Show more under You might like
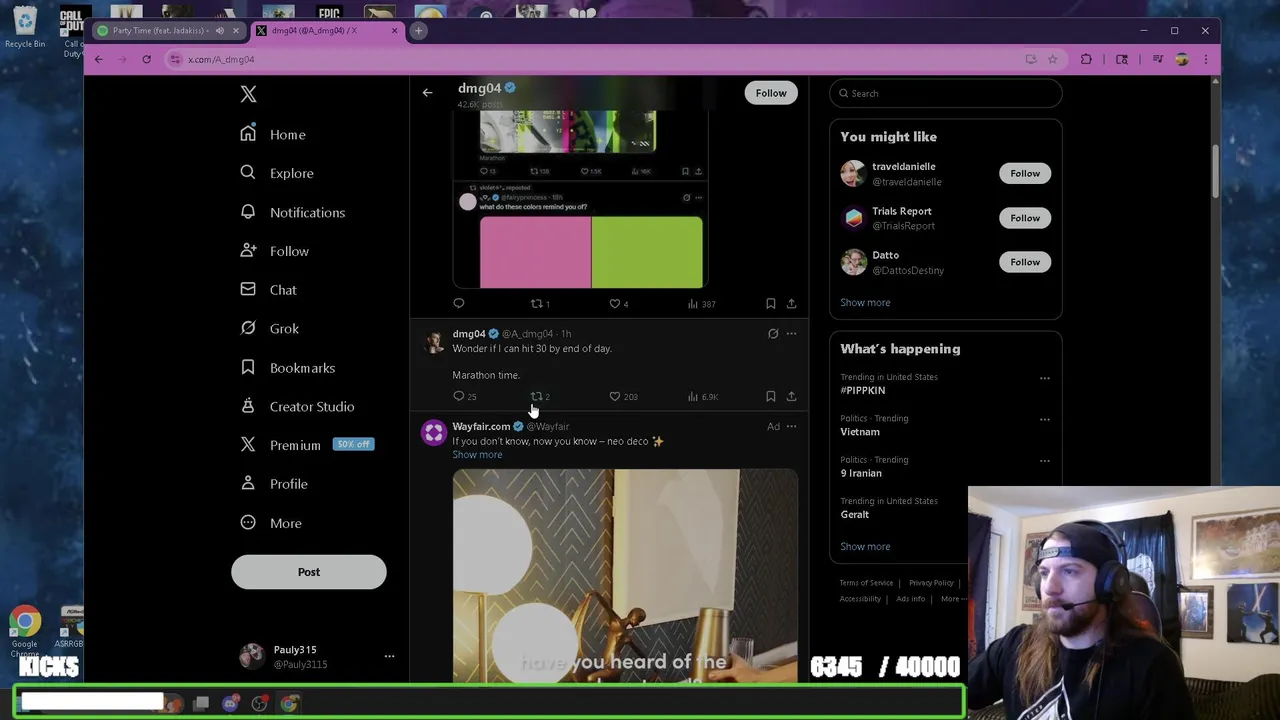The height and width of the screenshot is (720, 1280). (865, 302)
